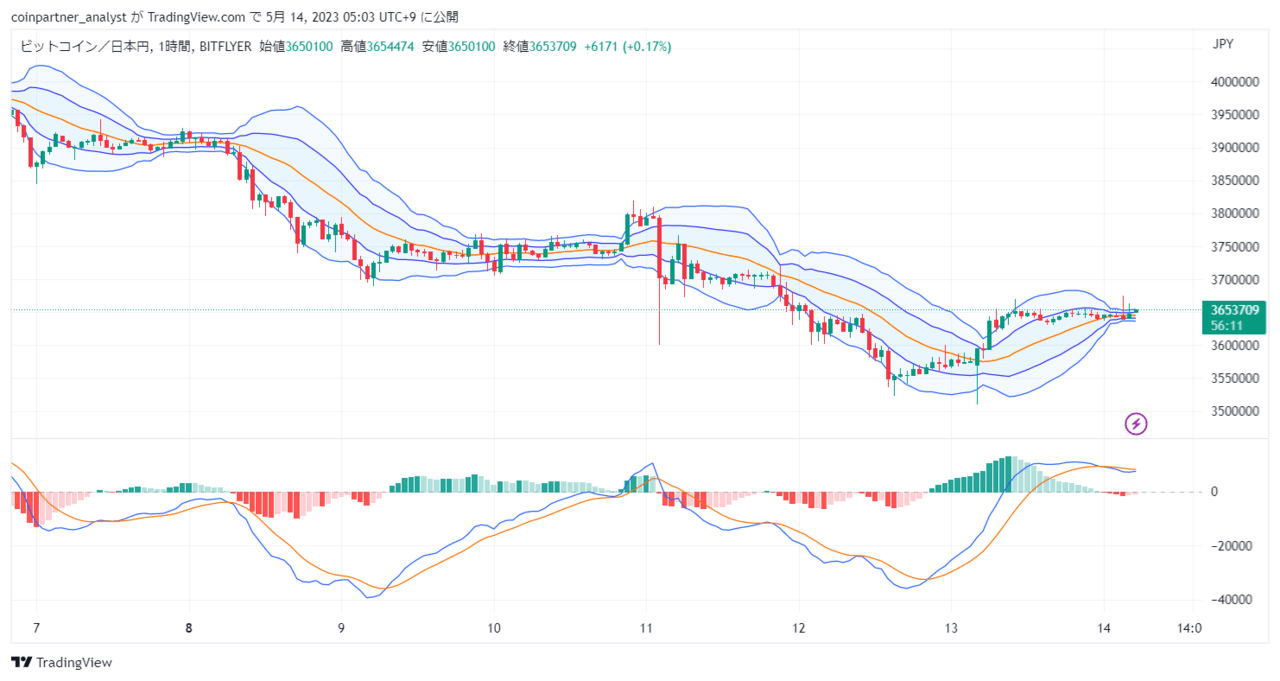Click the purple lightning bolt icon
The width and height of the screenshot is (1280, 681).
coord(1136,424)
